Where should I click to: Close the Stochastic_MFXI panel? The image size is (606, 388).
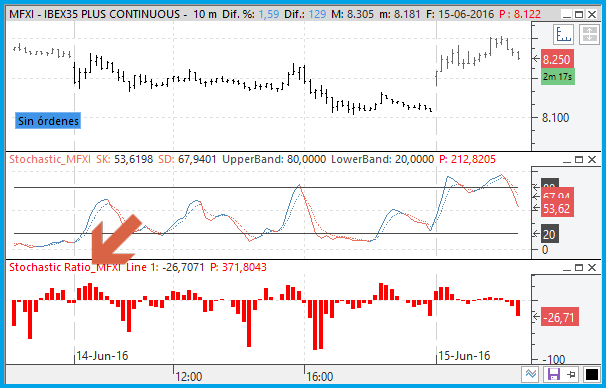coord(592,160)
